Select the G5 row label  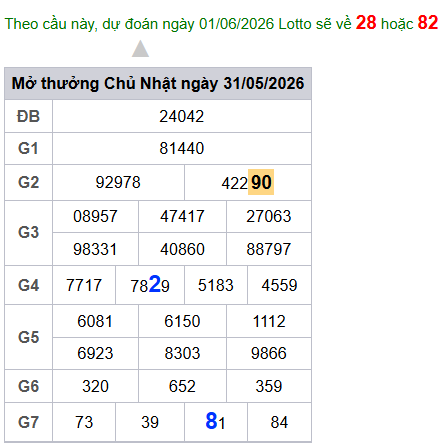pyautogui.click(x=28, y=337)
